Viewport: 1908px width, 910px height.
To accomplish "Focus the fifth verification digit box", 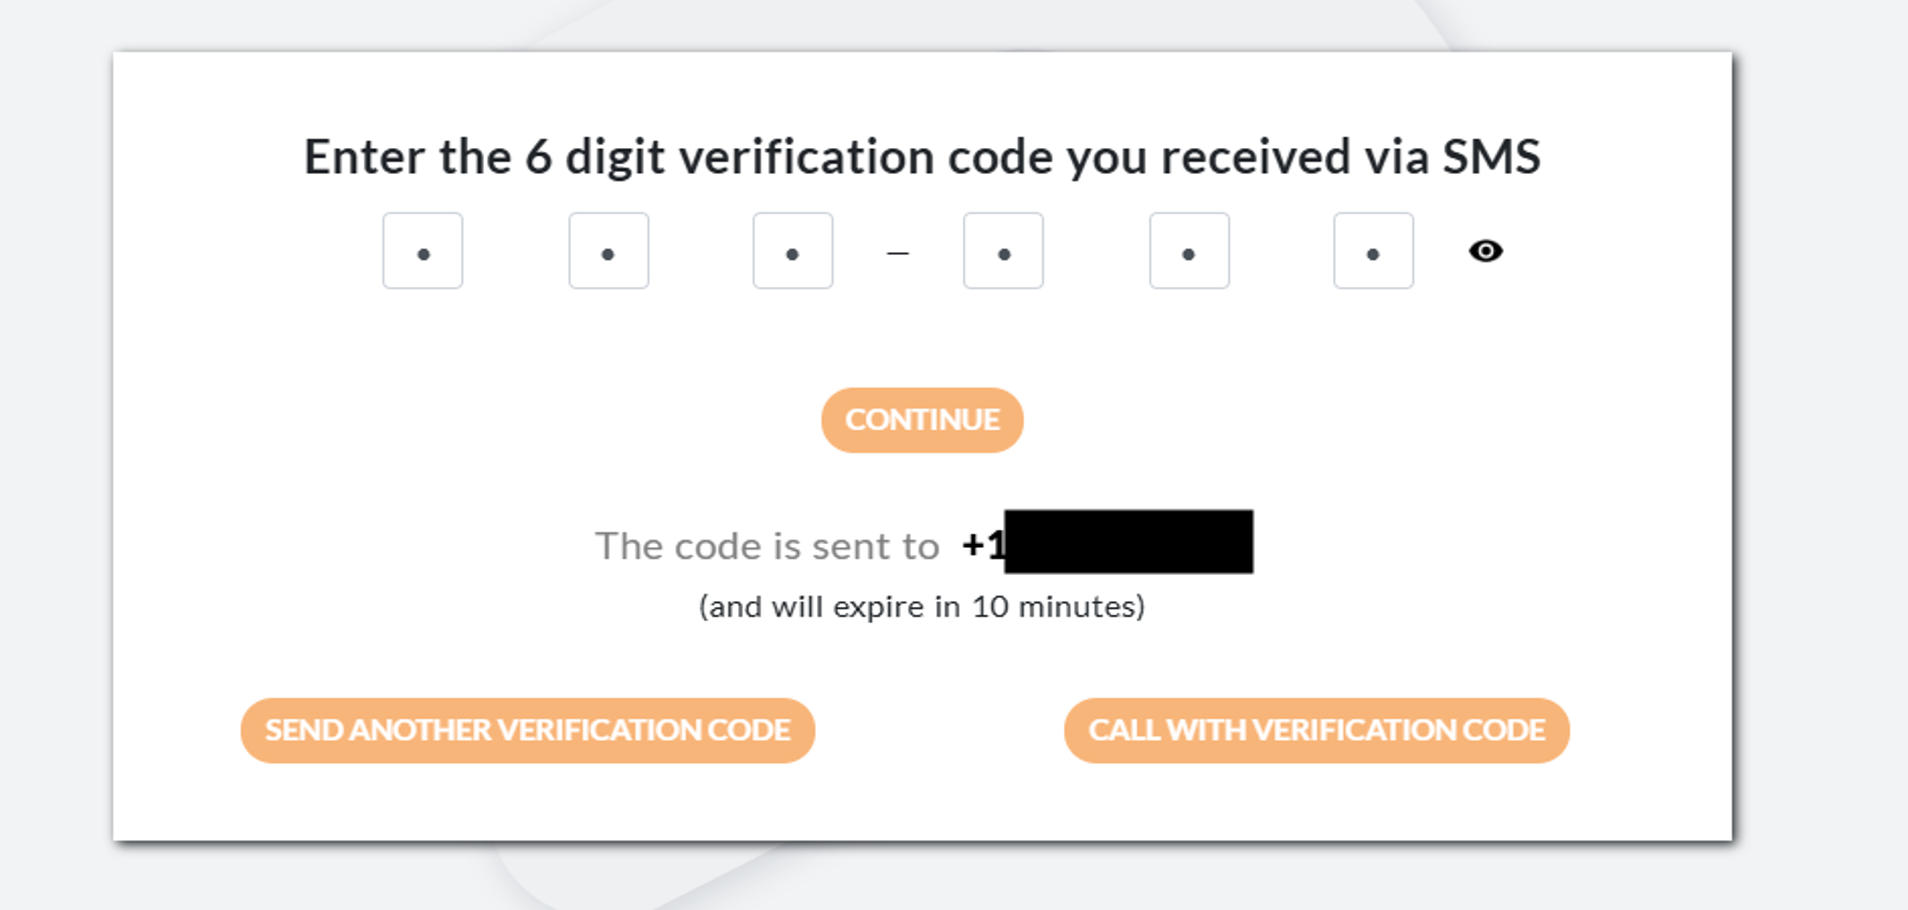I will [x=1189, y=251].
